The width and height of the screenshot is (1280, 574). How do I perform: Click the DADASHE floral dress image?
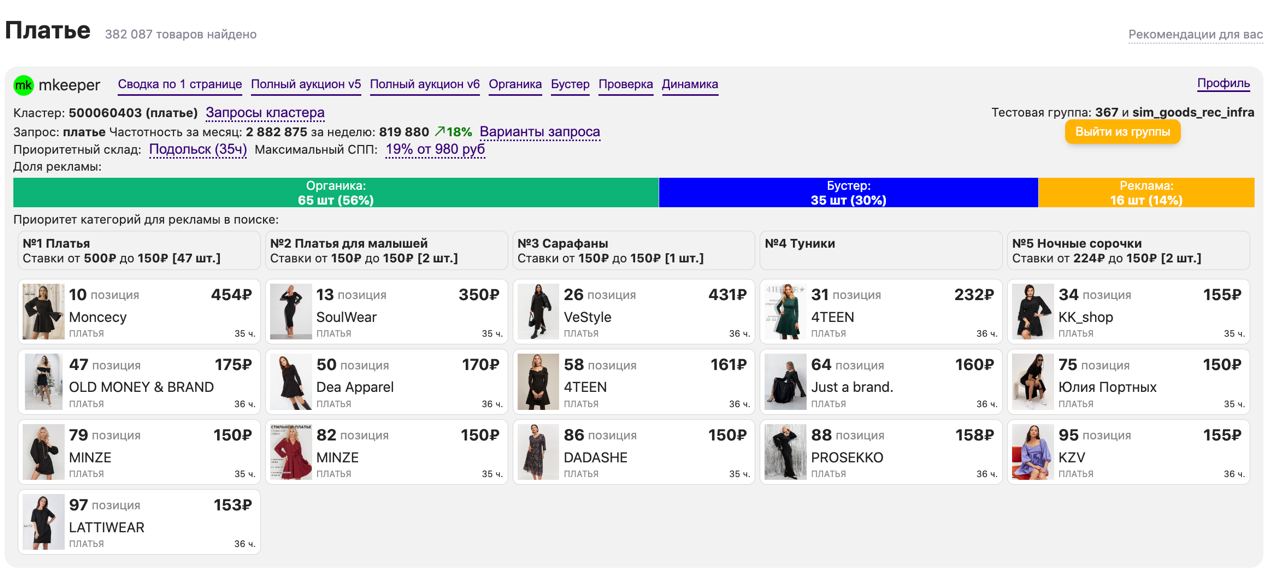[538, 451]
